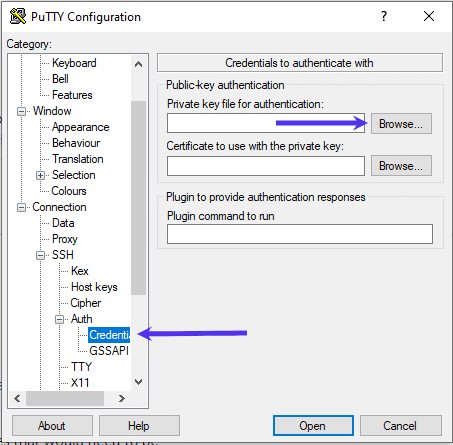Open the Host keys settings

(x=94, y=287)
